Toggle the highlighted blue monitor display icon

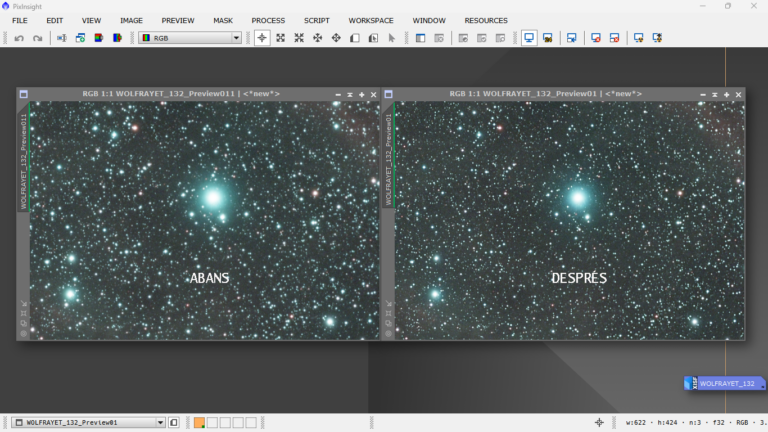529,38
